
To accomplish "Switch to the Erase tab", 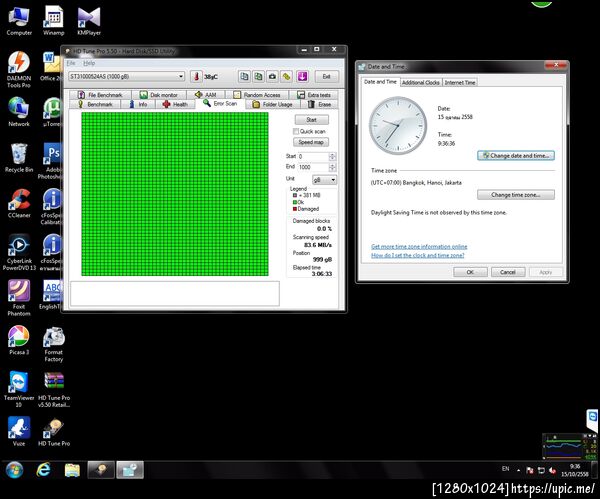I will point(319,104).
